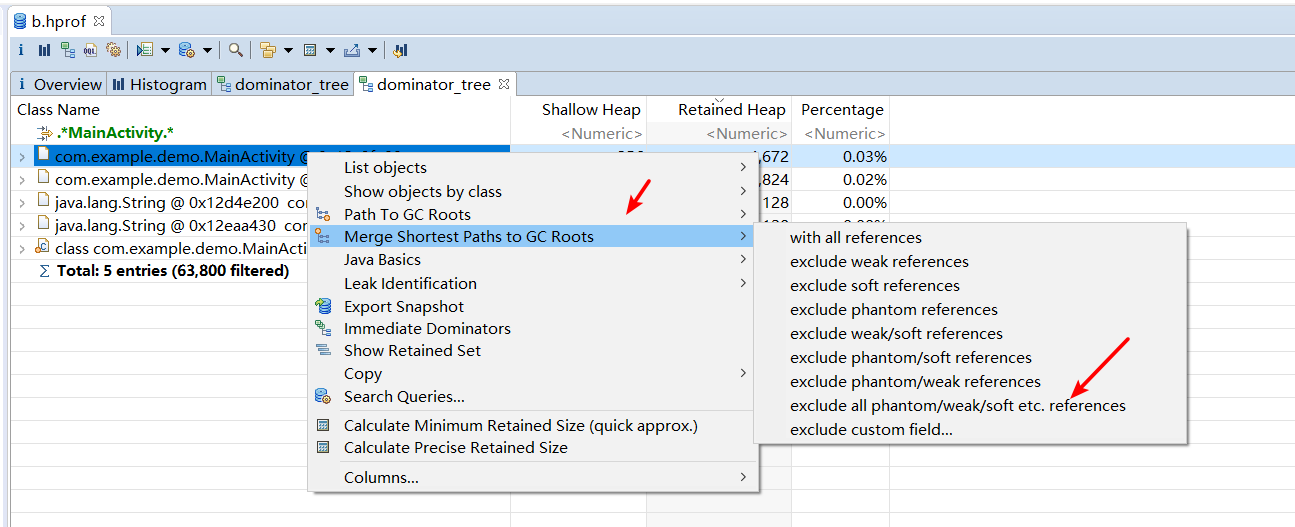1295x527 pixels.
Task: Open the heap dump overview info icon
Action: (x=21, y=50)
